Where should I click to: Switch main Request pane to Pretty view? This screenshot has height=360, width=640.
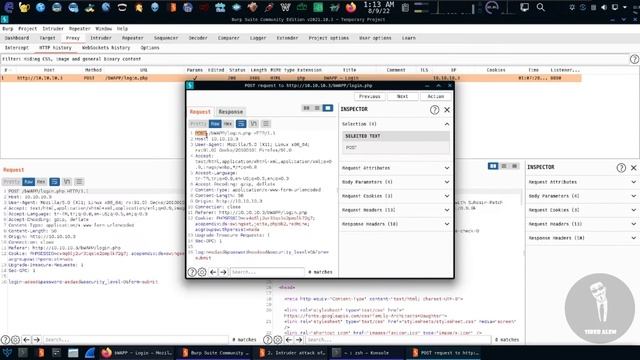click(x=11, y=182)
